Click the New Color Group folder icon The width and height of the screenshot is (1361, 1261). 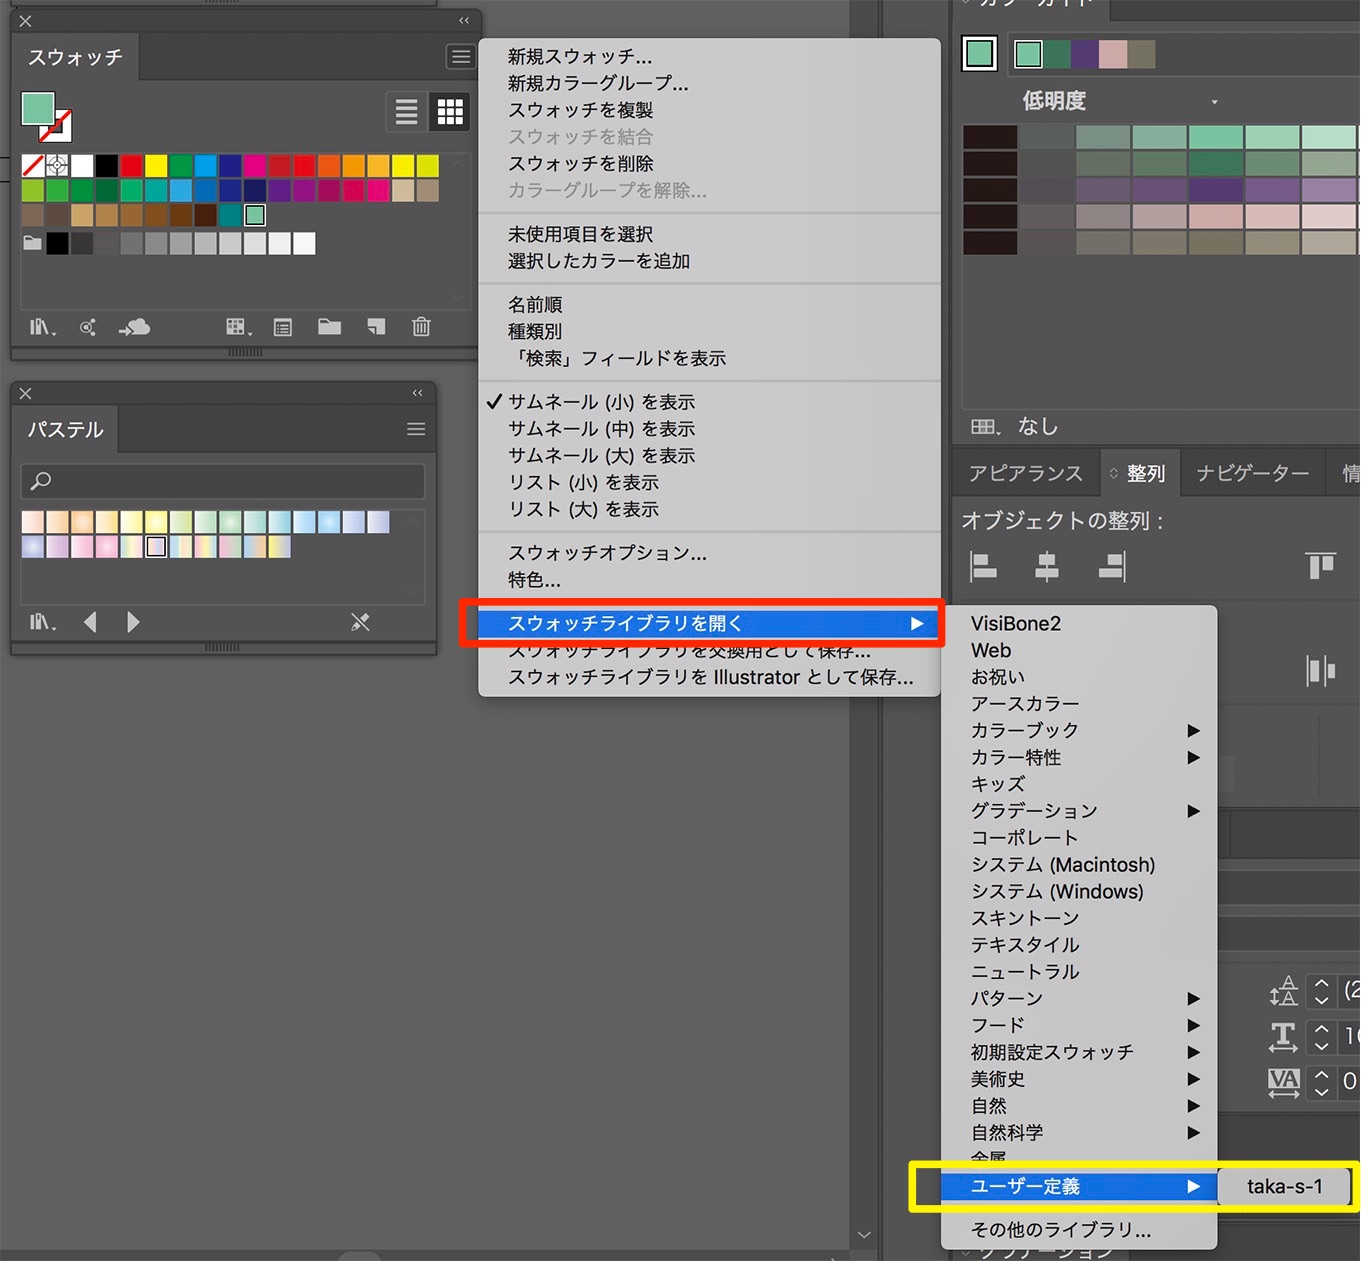(x=329, y=327)
